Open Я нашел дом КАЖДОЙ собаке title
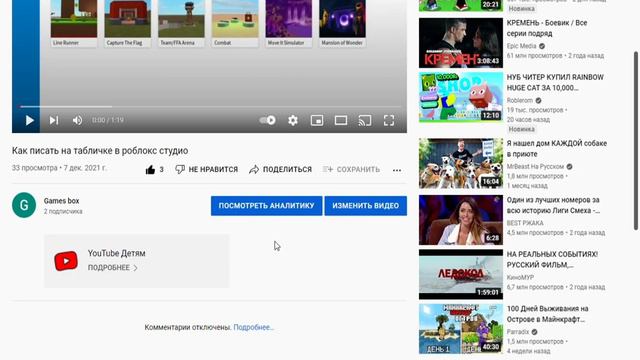The height and width of the screenshot is (360, 640). pos(557,149)
